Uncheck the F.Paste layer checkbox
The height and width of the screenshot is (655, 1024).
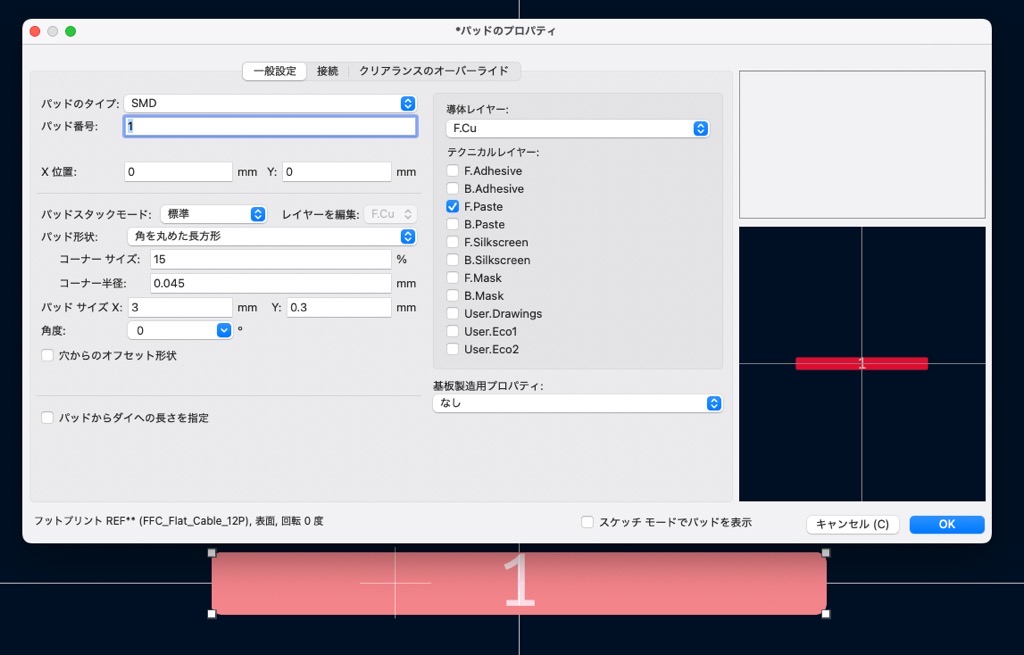click(453, 207)
